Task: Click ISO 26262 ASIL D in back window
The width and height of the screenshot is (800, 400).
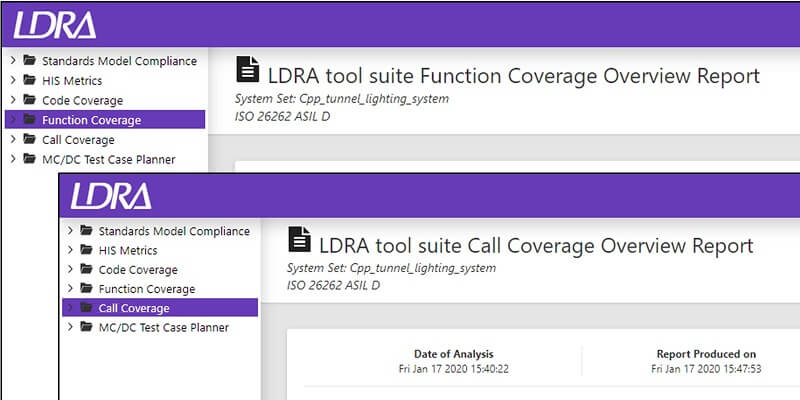Action: (282, 116)
